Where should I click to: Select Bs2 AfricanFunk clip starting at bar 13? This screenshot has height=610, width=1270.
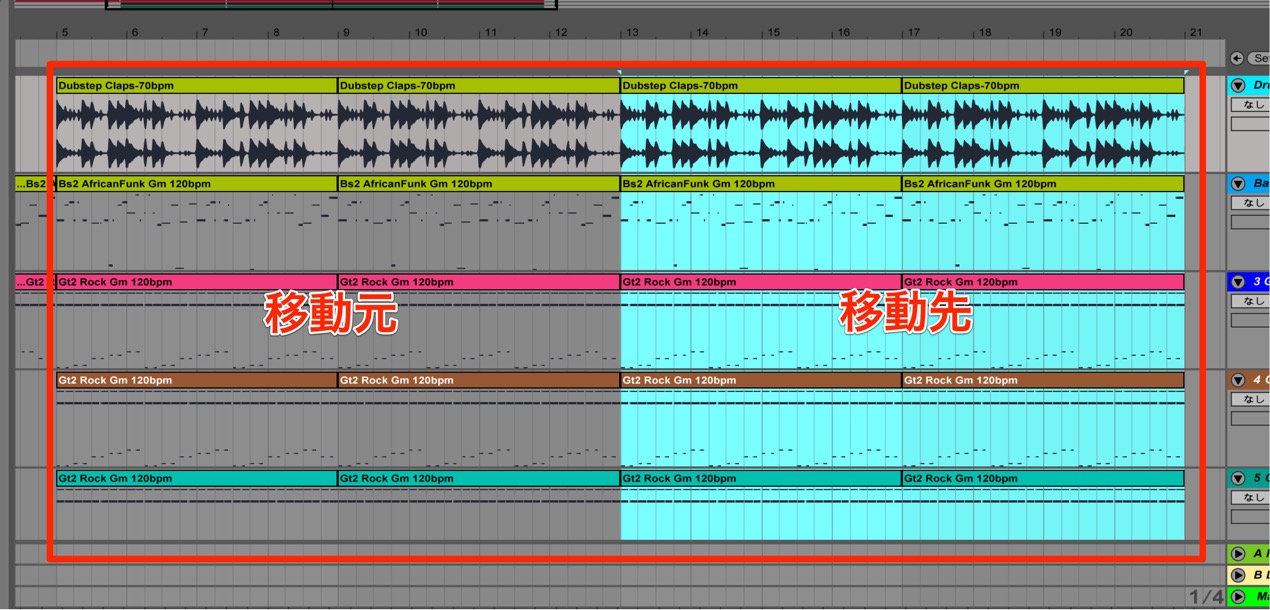761,184
